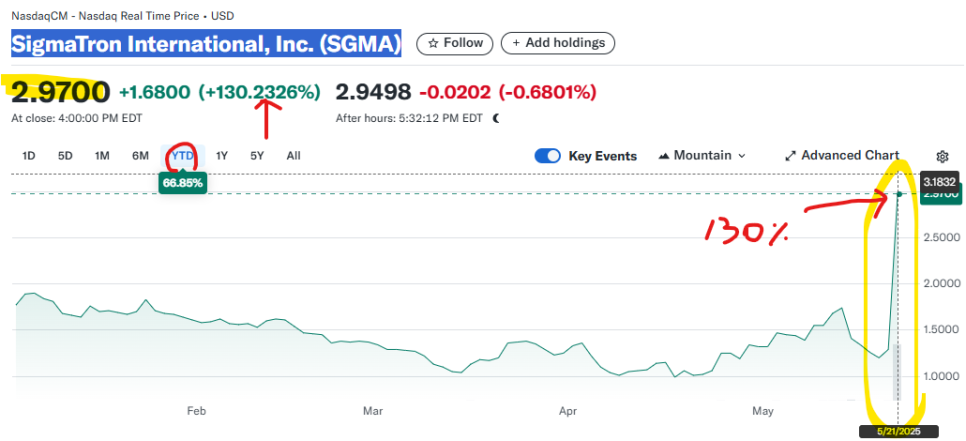Click the -0.0202 after-hours change

(x=455, y=92)
